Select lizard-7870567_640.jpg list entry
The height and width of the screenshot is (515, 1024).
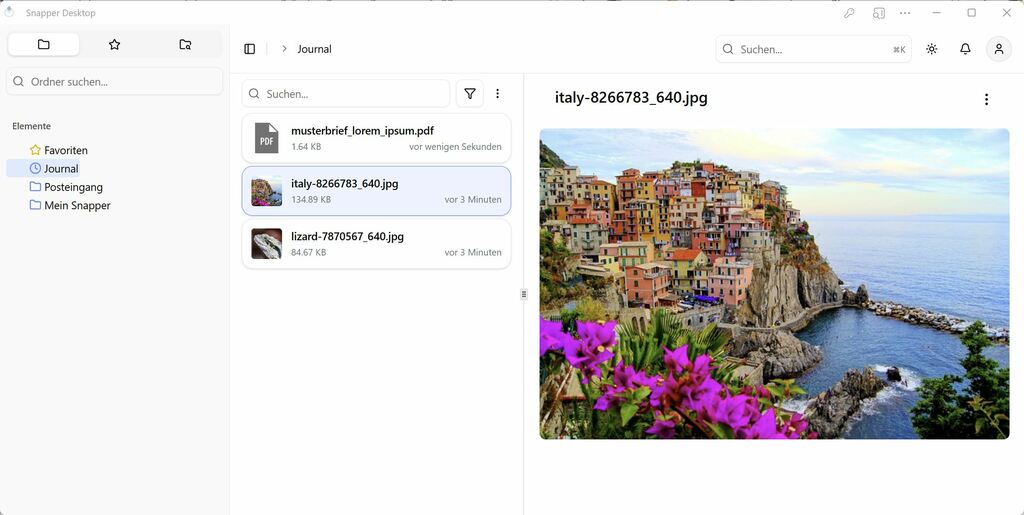click(376, 243)
